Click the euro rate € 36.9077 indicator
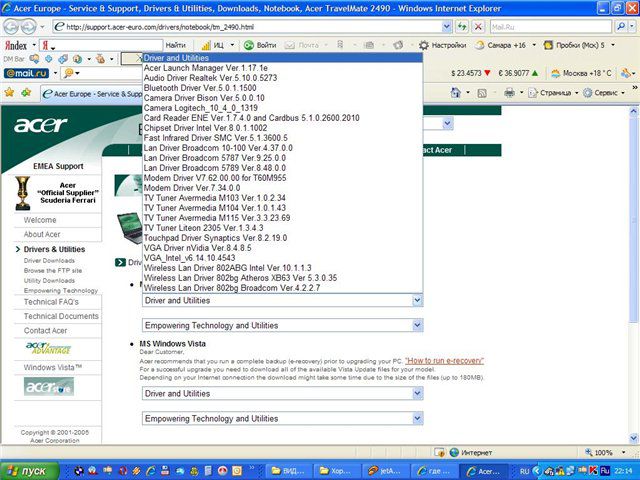The image size is (640, 480). pyautogui.click(x=518, y=73)
